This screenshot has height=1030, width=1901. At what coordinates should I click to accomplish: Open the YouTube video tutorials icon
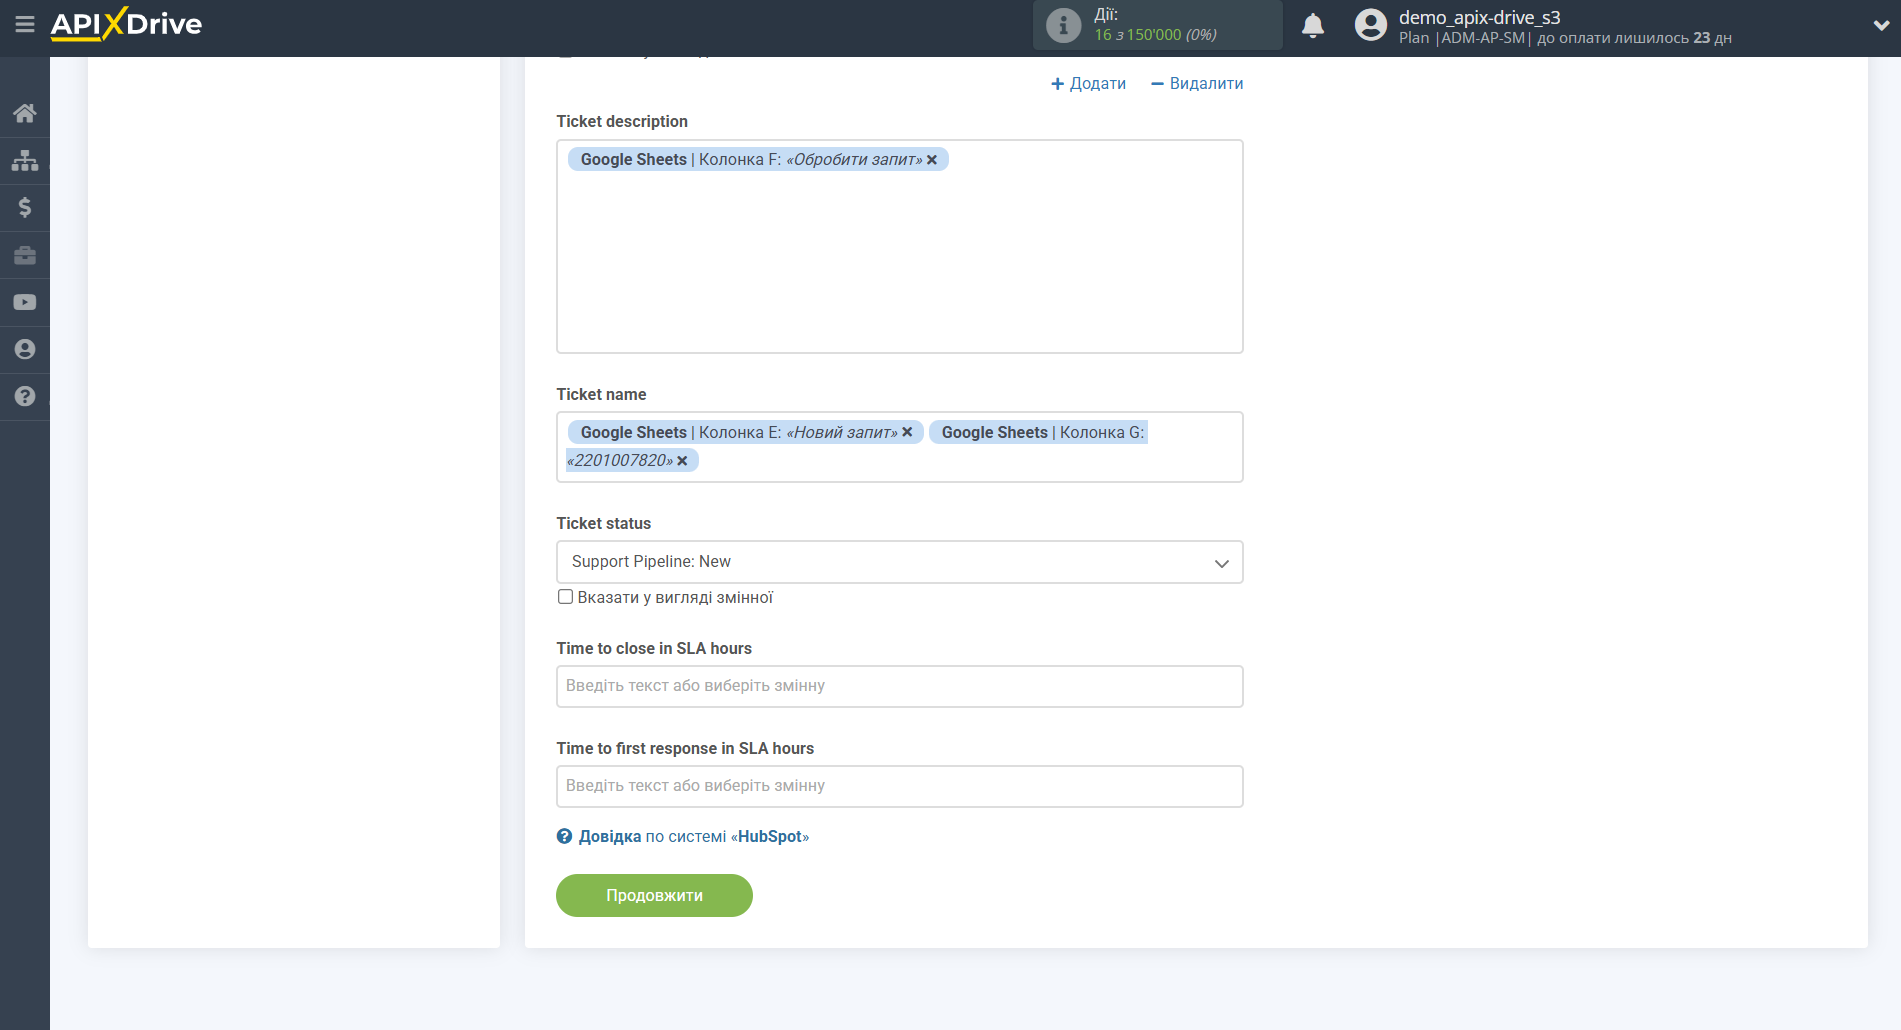point(25,302)
